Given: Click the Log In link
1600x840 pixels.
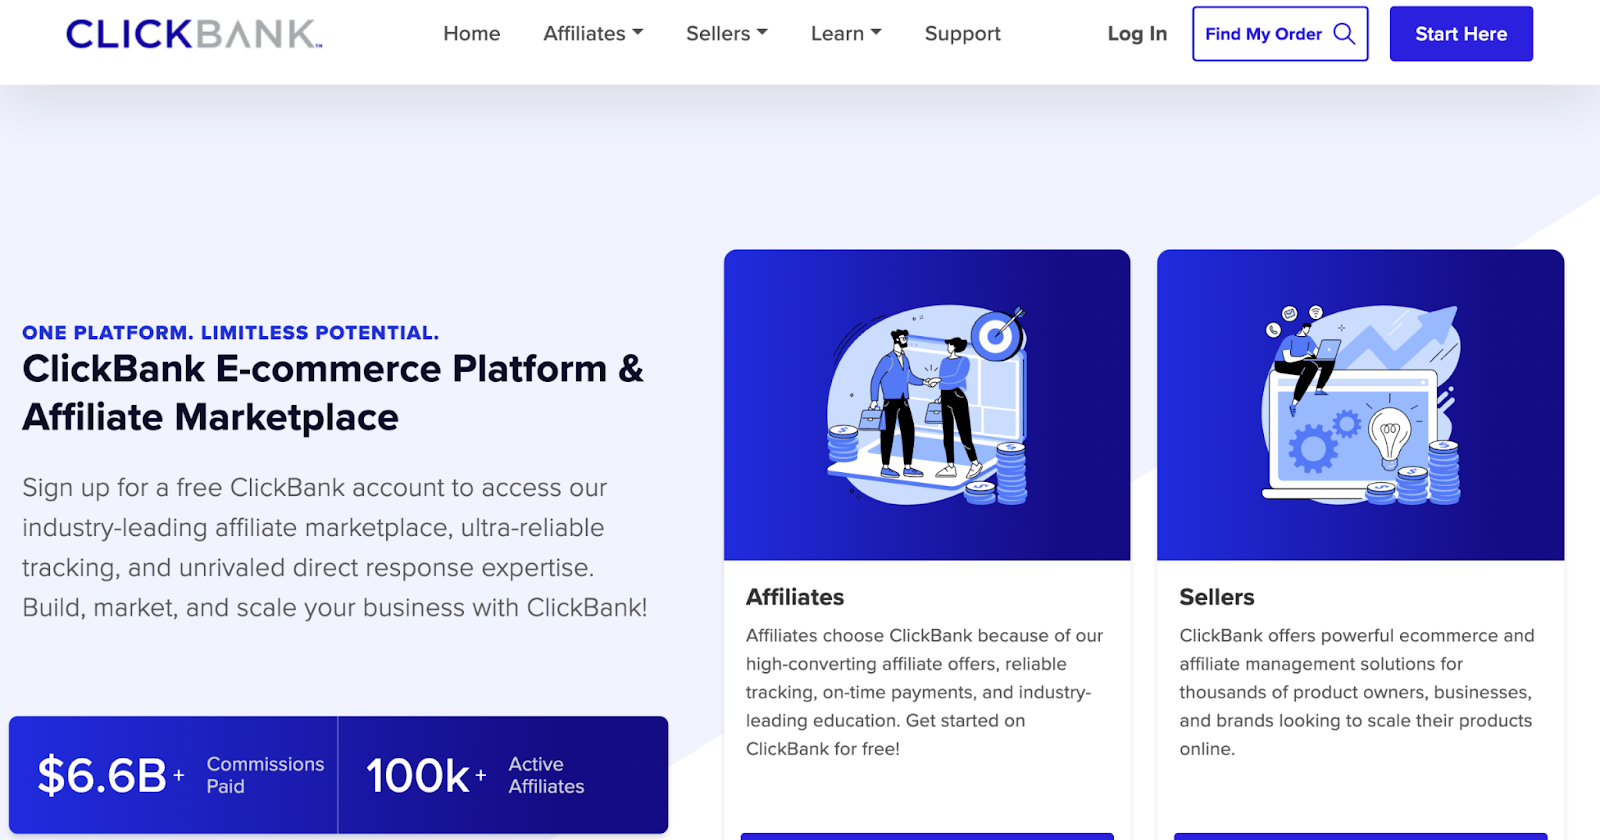Looking at the screenshot, I should coord(1137,34).
